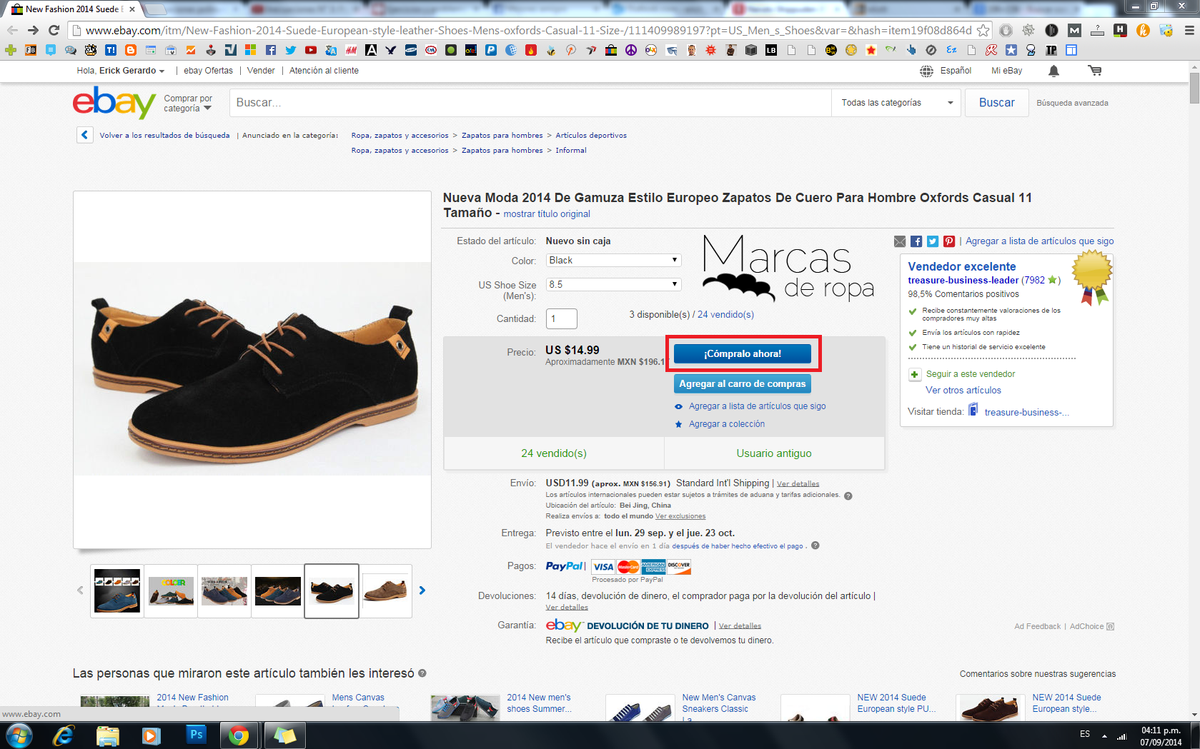Click the Visa payment icon

[604, 566]
